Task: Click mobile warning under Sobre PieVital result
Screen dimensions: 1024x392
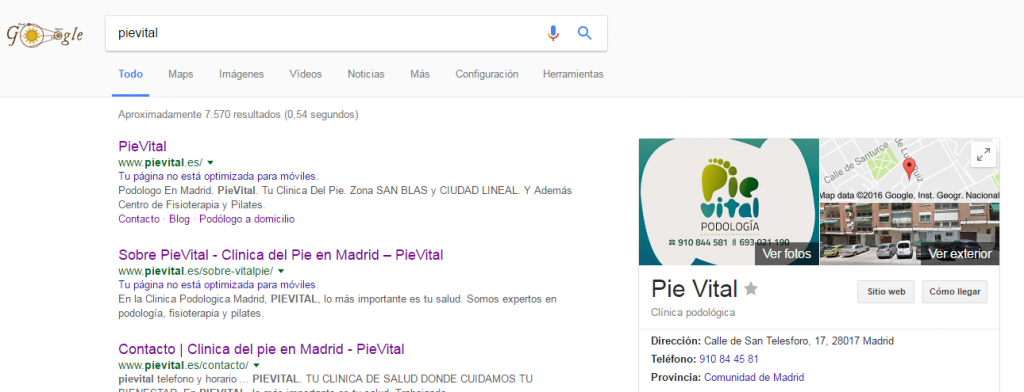Action: pos(218,285)
